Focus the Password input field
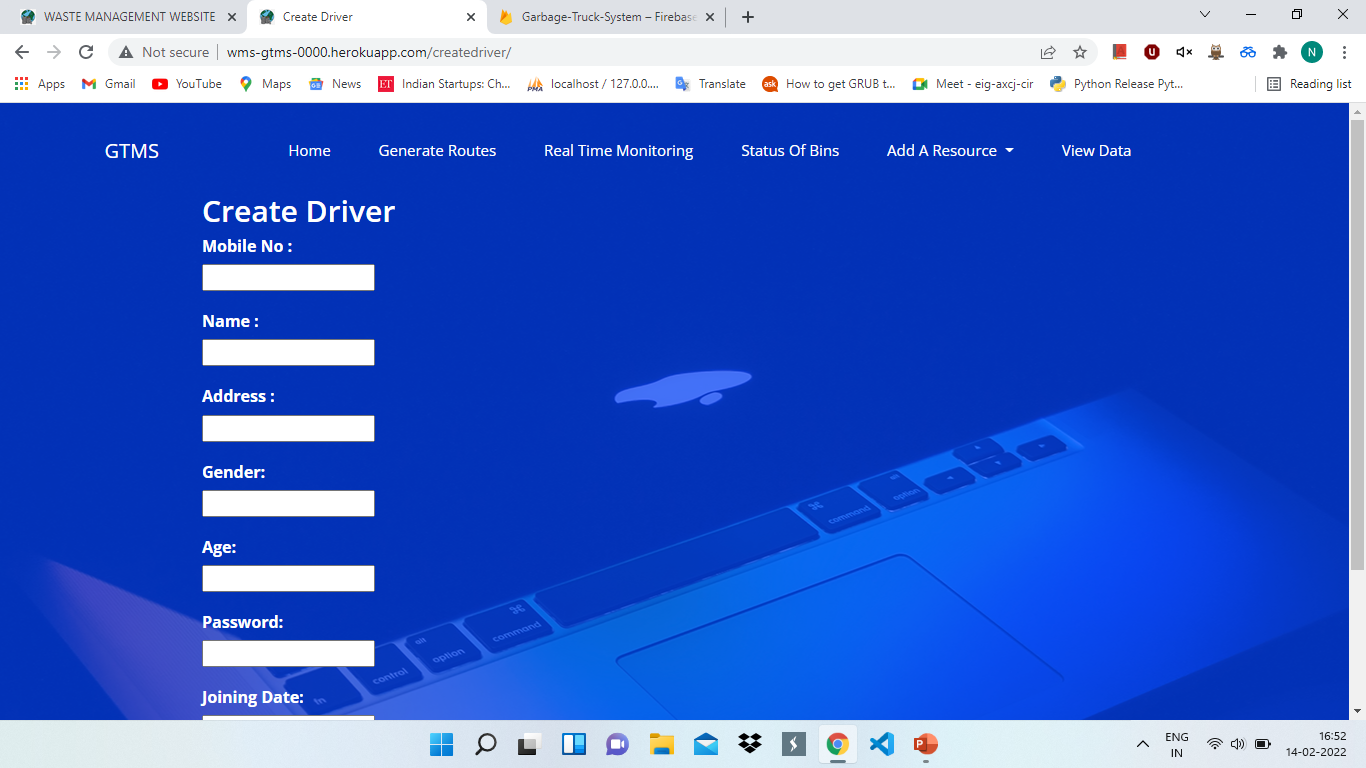 coord(288,654)
